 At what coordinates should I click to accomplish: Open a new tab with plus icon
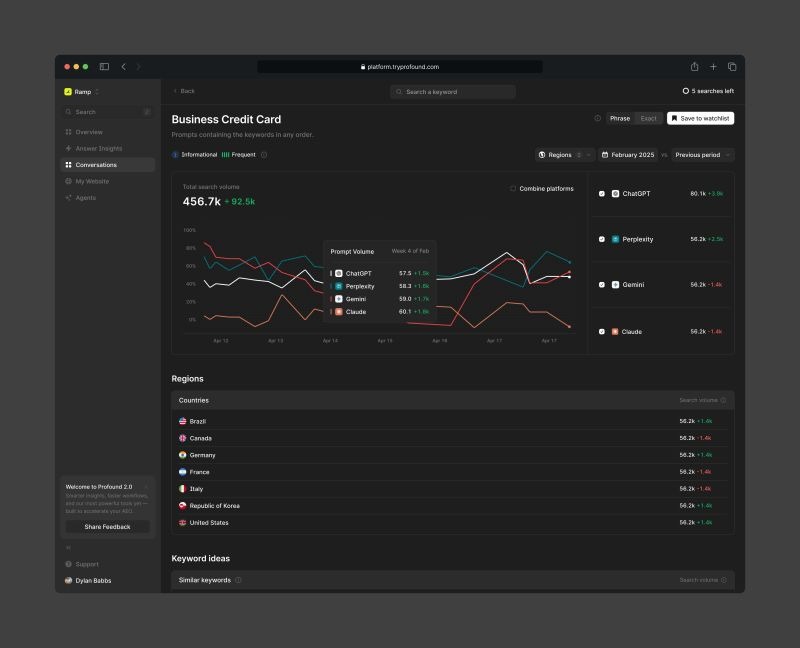click(x=713, y=67)
